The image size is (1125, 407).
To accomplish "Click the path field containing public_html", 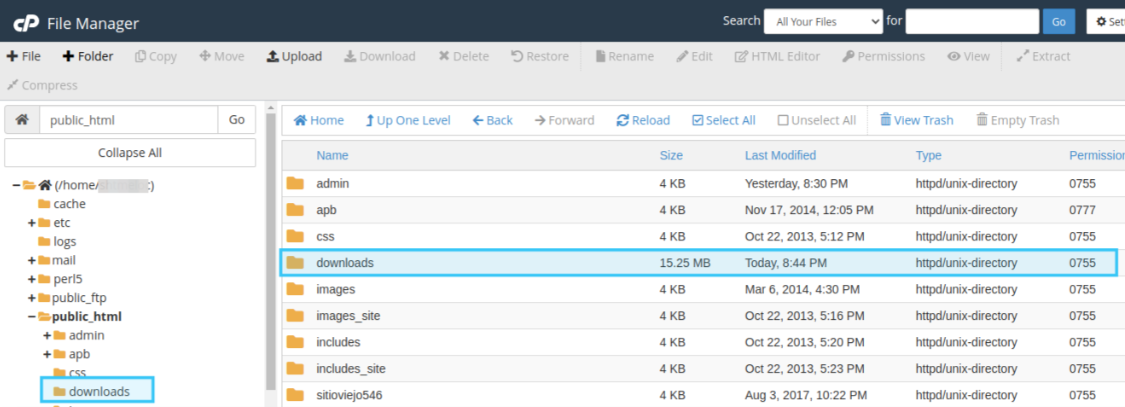I will pos(128,120).
